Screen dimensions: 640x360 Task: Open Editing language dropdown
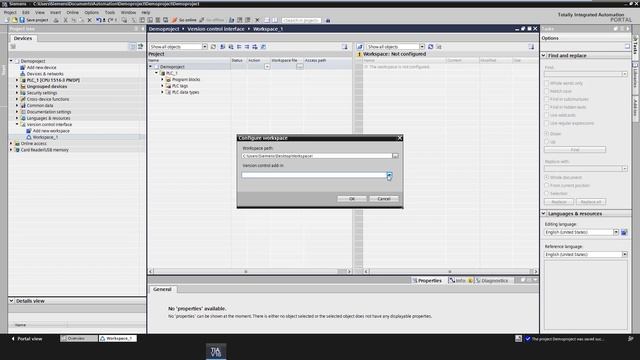click(616, 232)
